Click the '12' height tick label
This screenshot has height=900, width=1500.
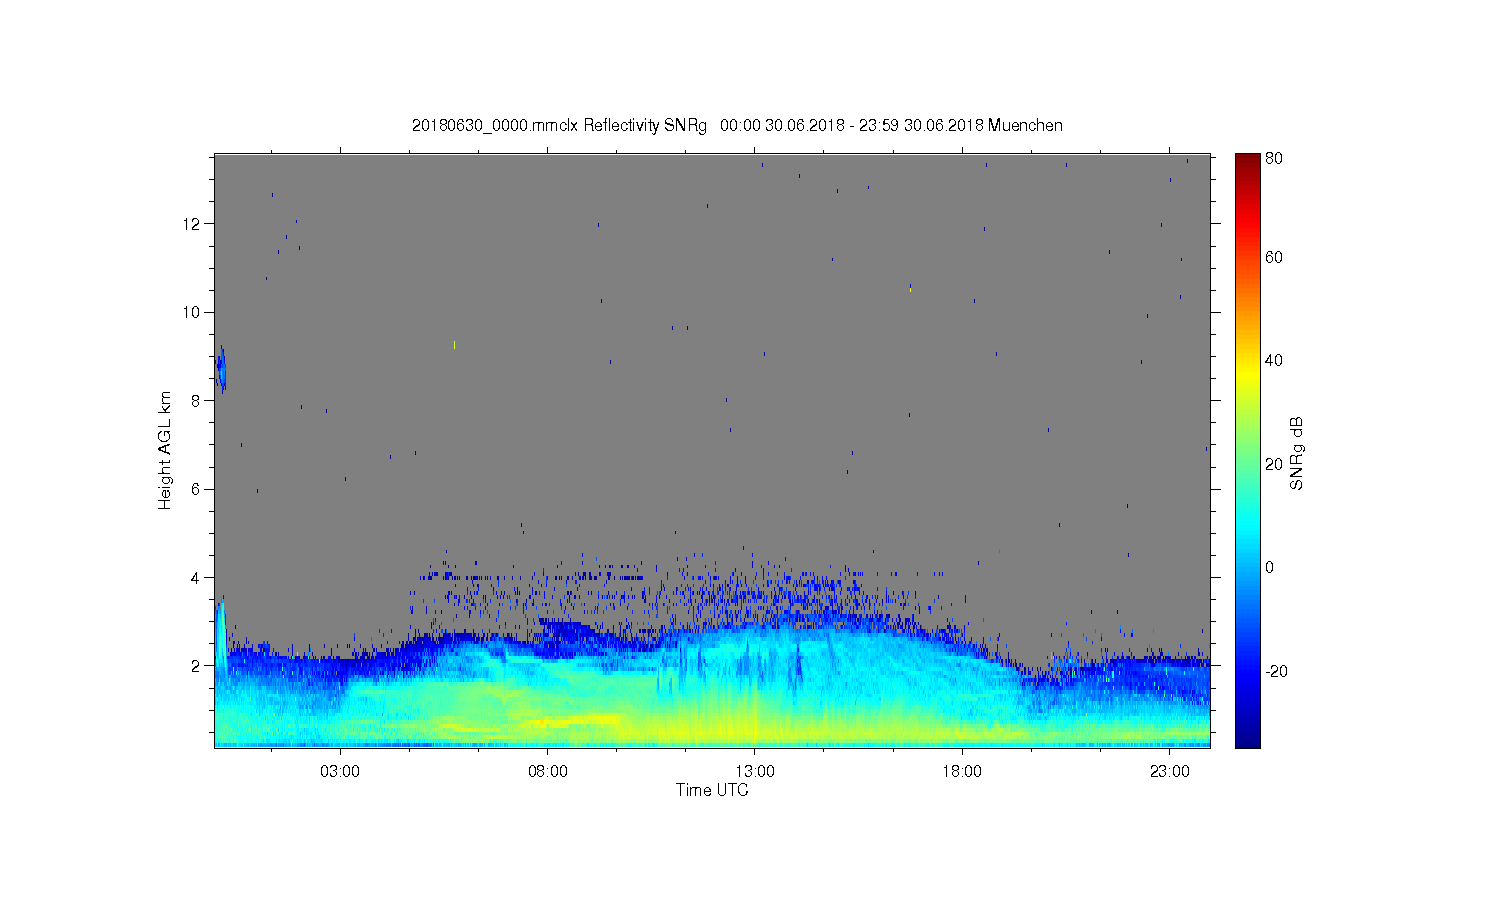tap(192, 224)
